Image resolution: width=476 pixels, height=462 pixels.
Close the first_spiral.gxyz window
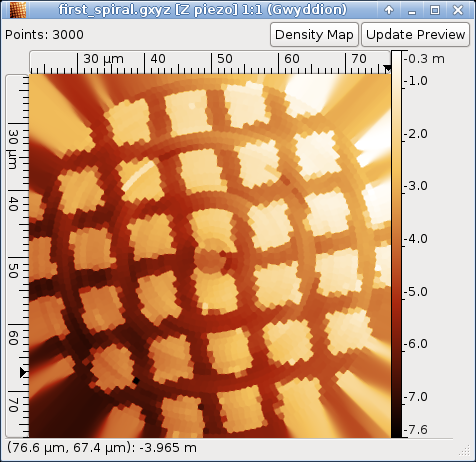[458, 10]
